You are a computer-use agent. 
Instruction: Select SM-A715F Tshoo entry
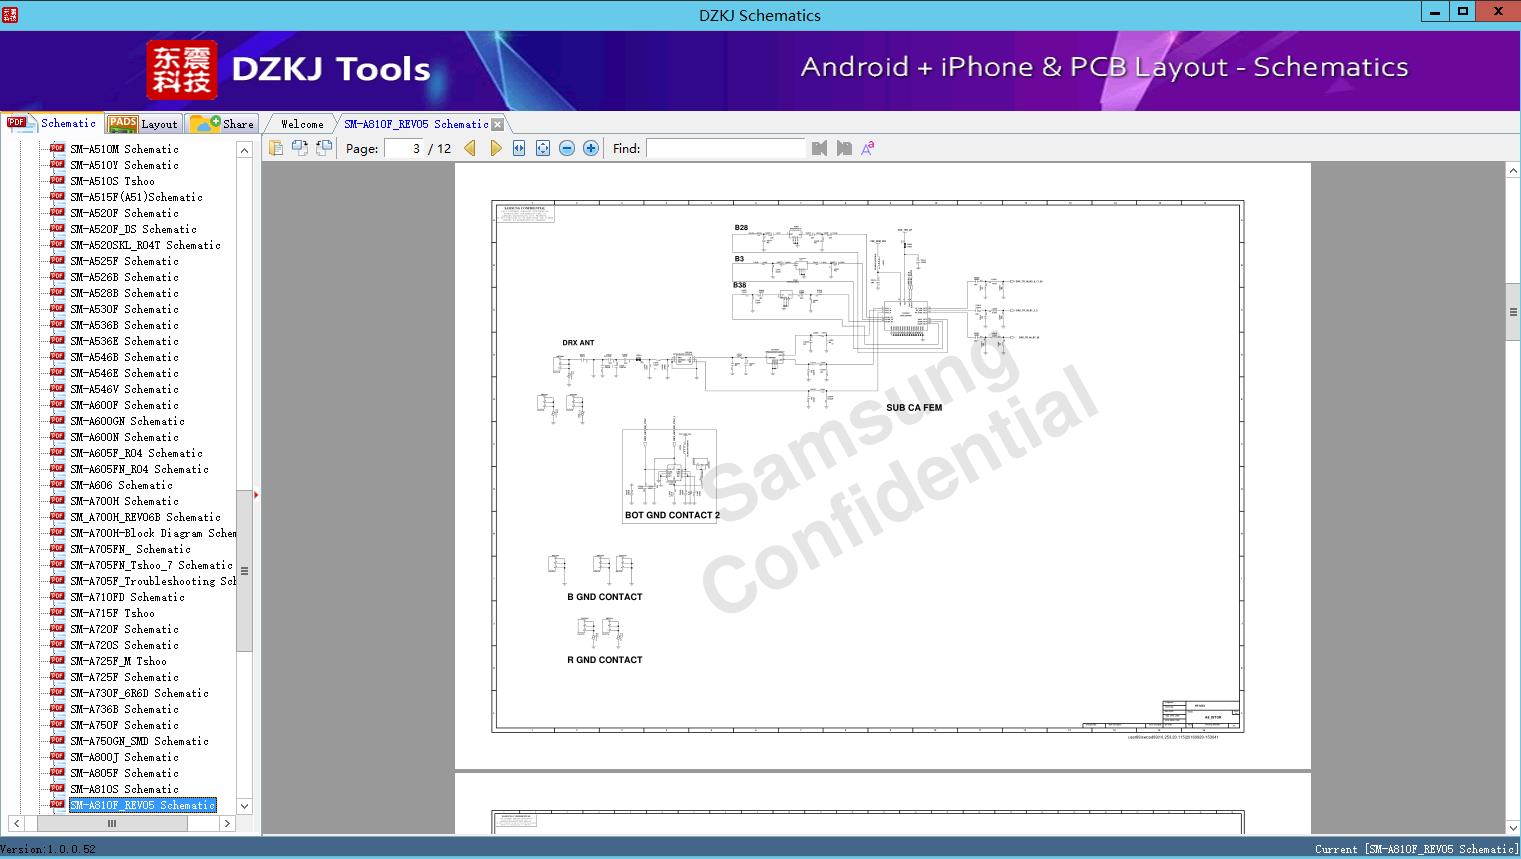(112, 613)
